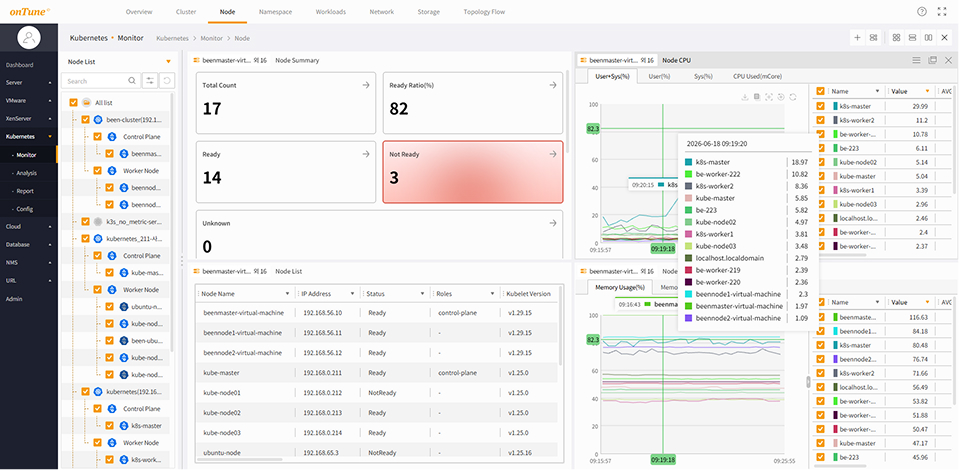Click Node CPU chart restore icon
Screen dimensions: 959x470
tap(781, 97)
